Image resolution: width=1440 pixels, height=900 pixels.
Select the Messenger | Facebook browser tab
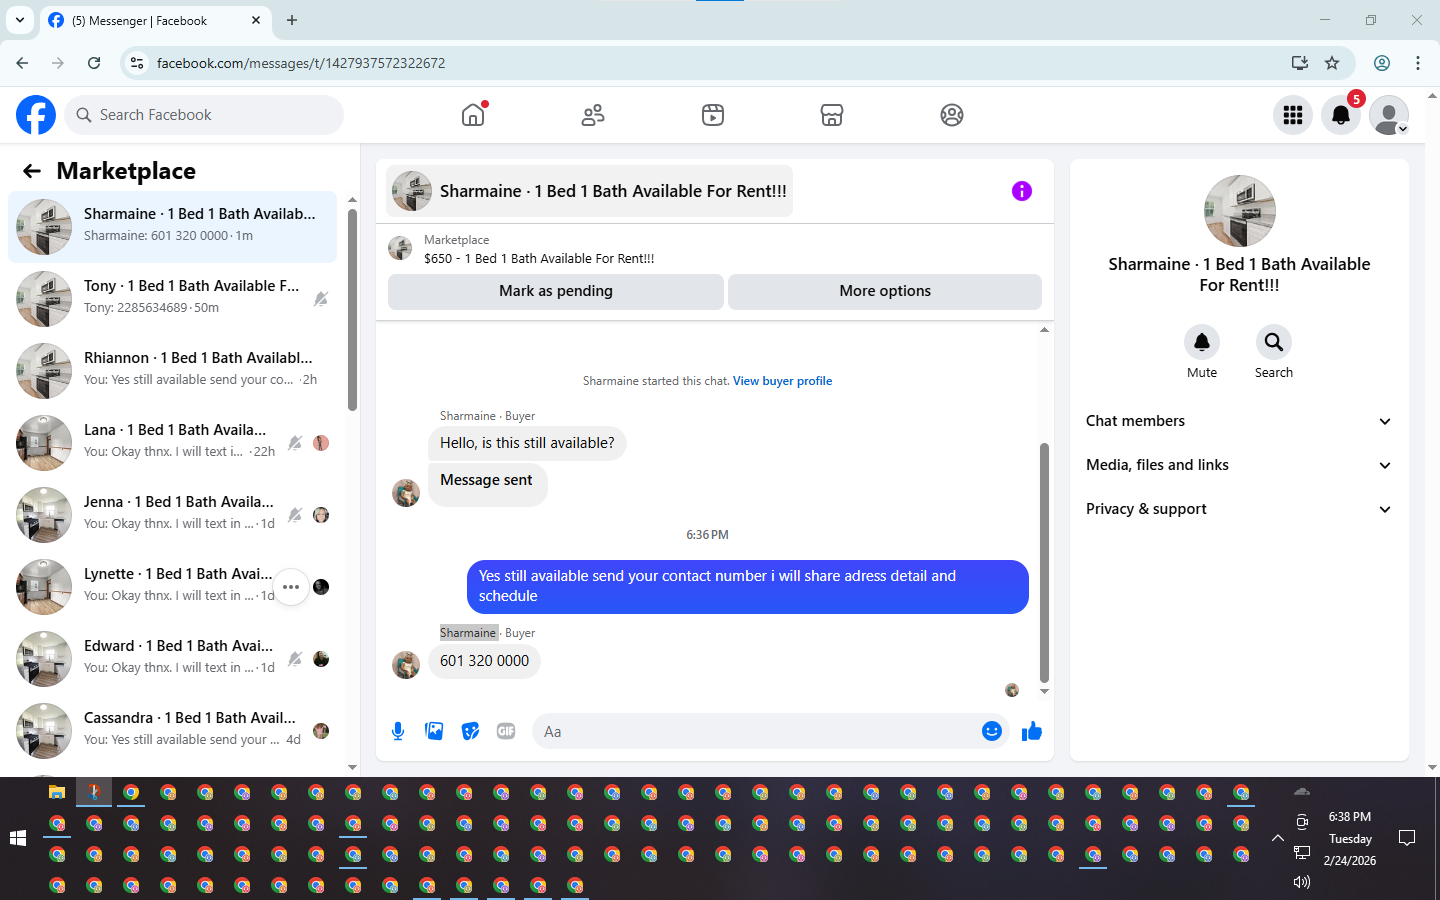[154, 20]
